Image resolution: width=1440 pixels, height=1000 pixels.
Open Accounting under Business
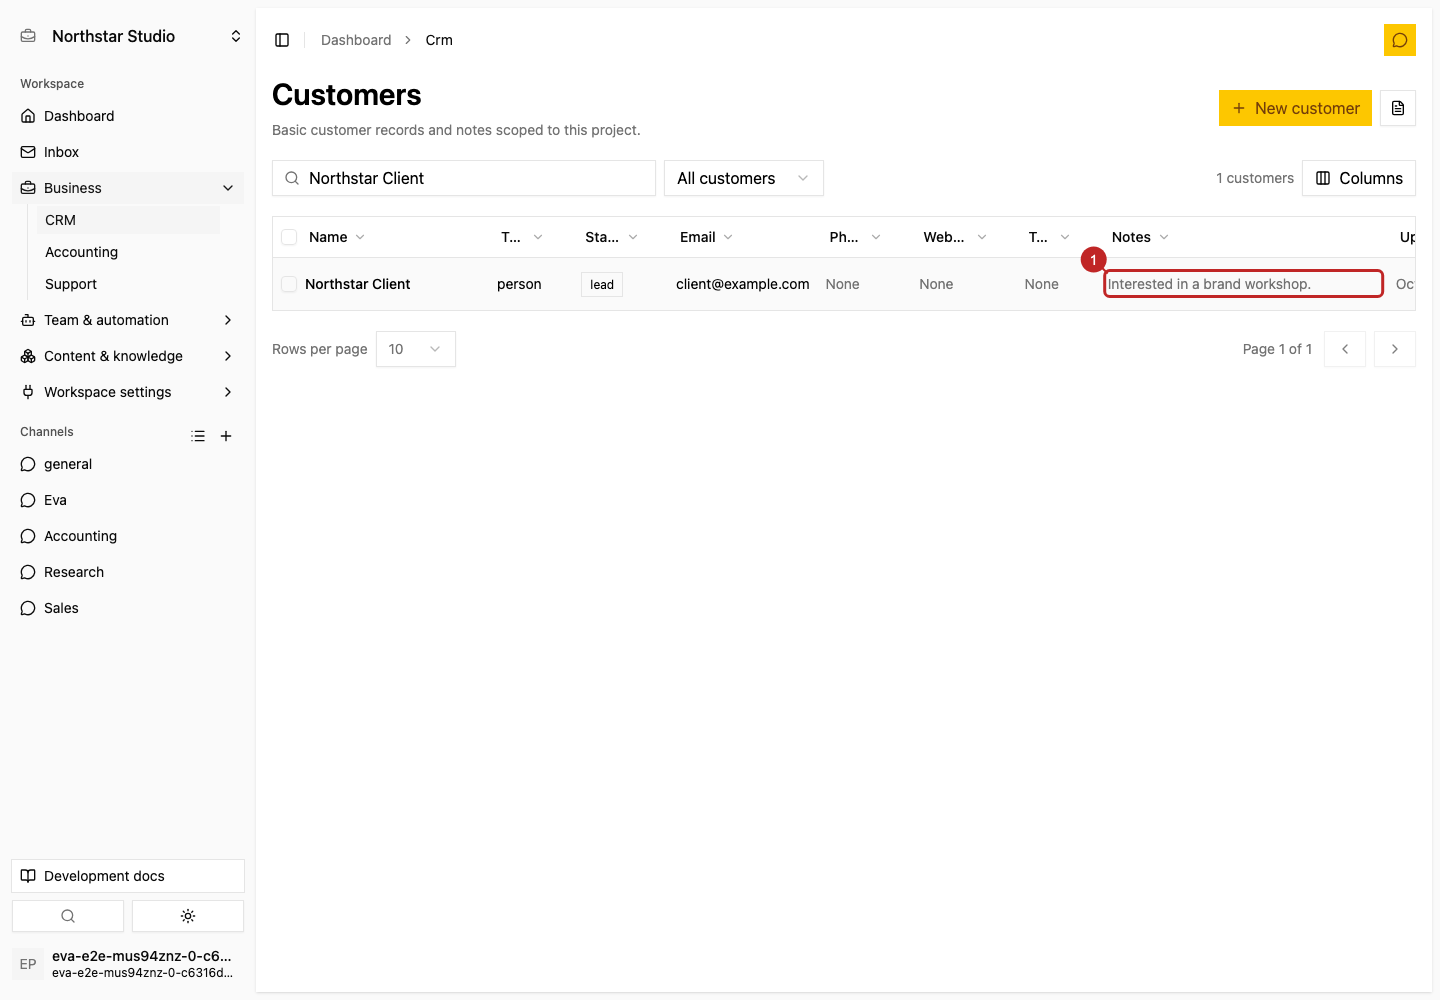click(x=128, y=252)
